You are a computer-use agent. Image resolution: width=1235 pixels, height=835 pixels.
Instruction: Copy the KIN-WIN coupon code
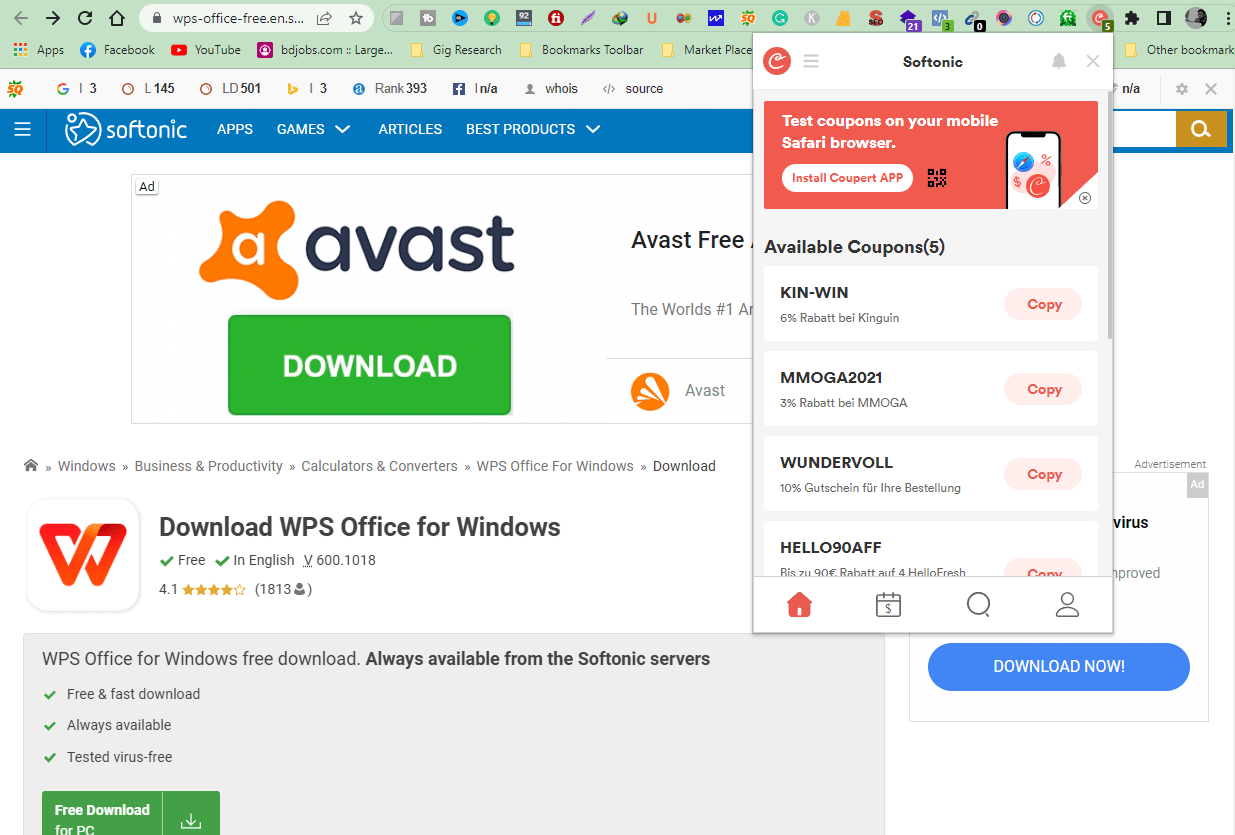(x=1042, y=304)
